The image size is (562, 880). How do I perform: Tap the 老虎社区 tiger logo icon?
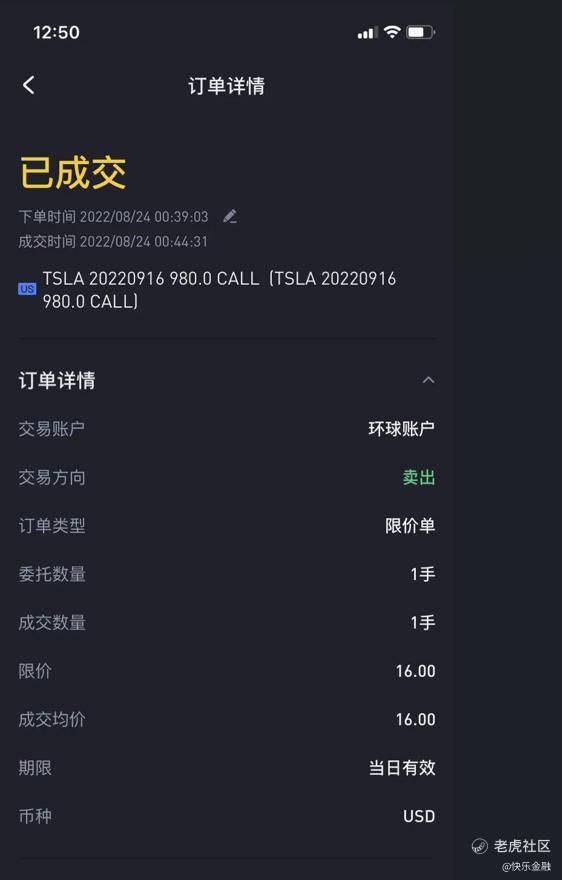(x=479, y=846)
